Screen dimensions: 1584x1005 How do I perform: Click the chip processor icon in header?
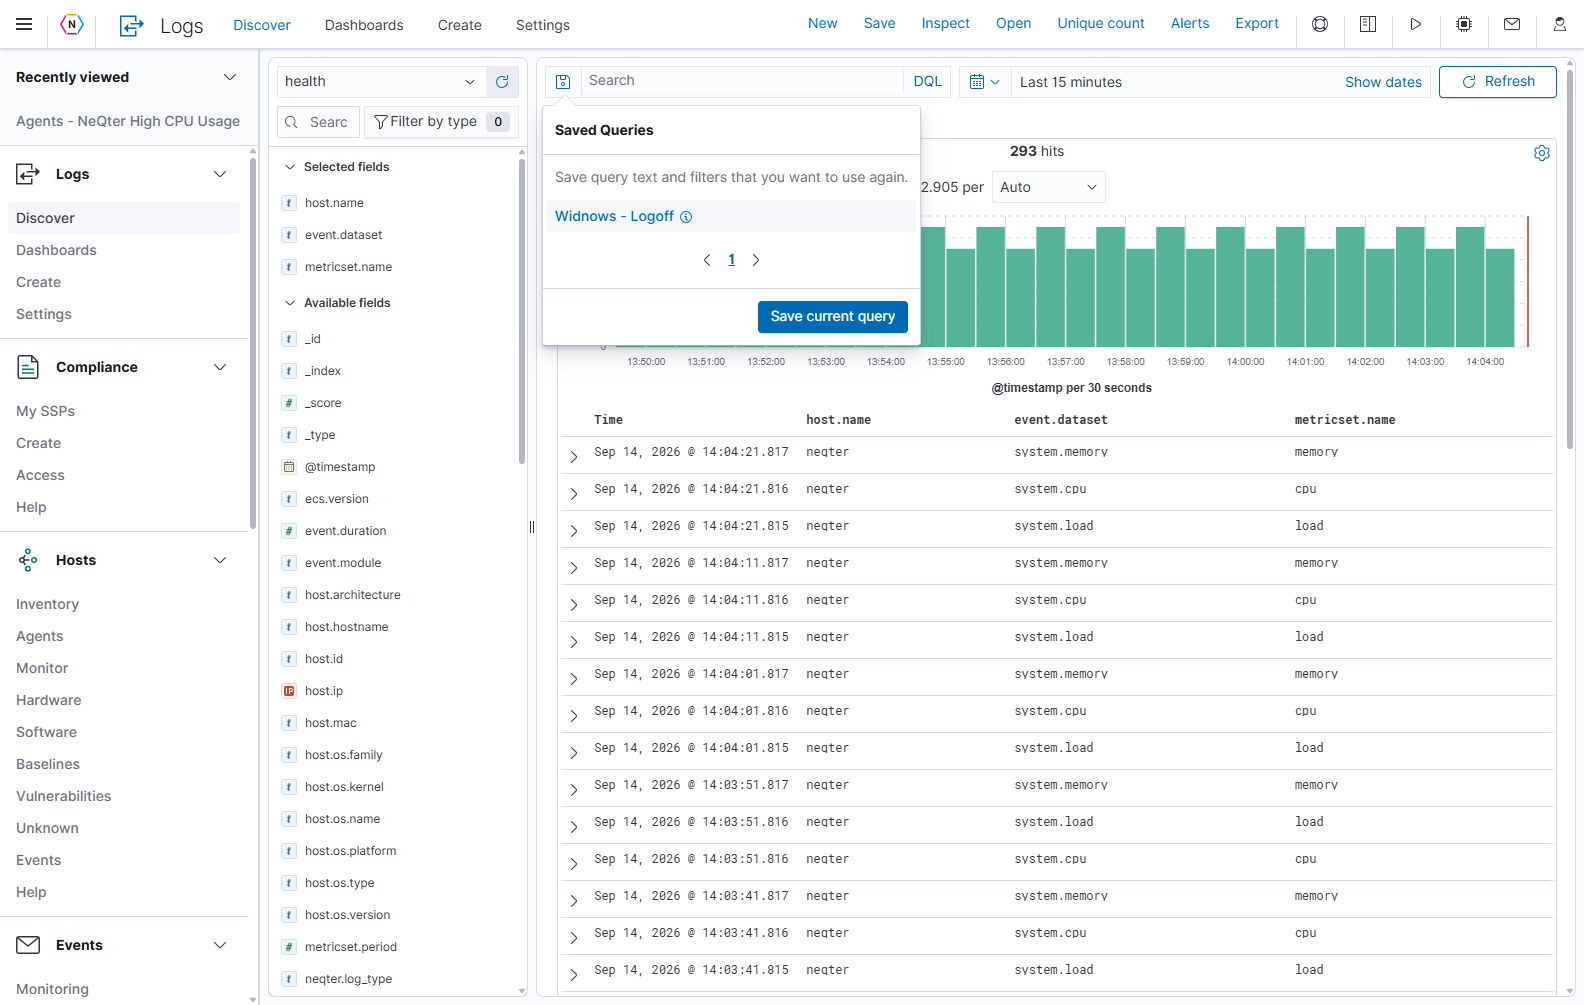(1464, 24)
